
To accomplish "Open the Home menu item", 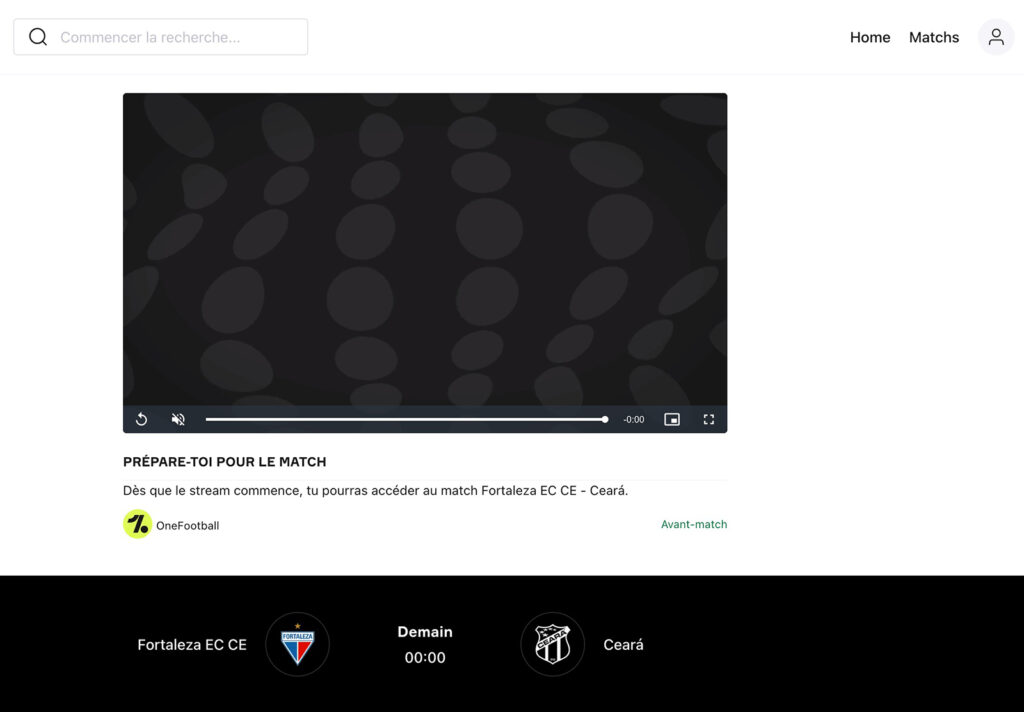I will pyautogui.click(x=870, y=37).
